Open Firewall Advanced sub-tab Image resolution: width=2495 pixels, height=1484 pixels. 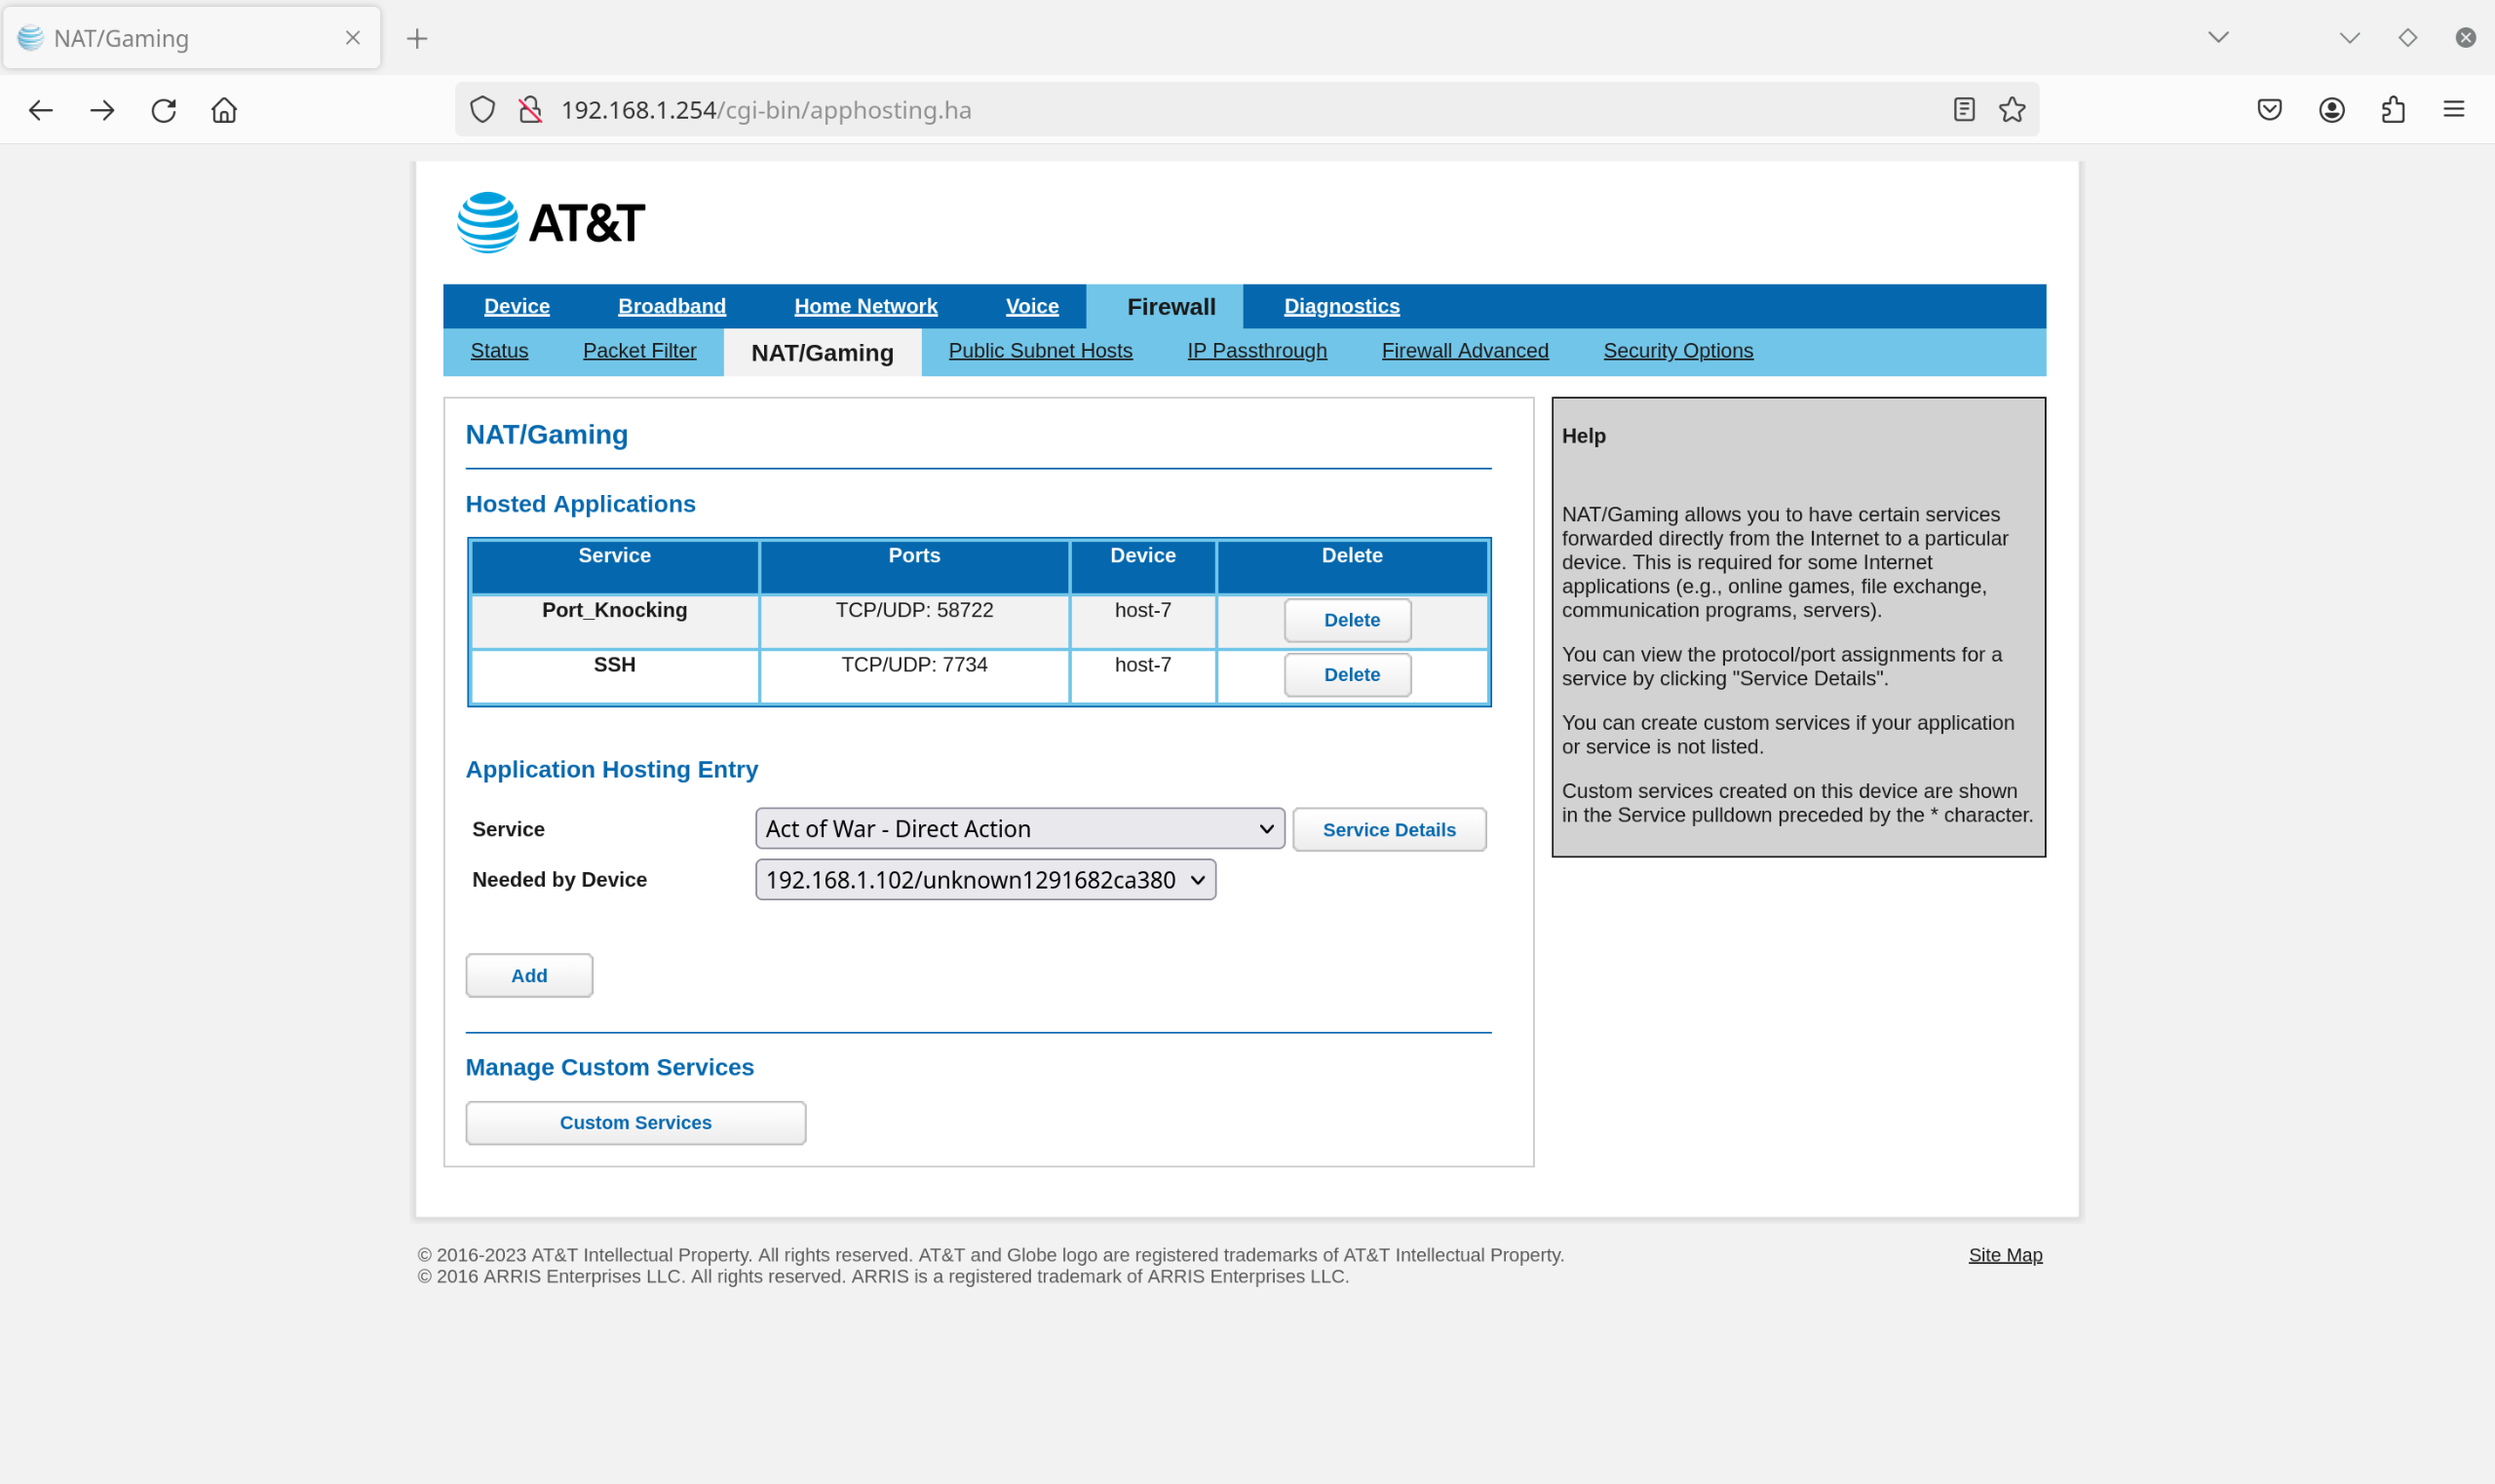[1465, 351]
